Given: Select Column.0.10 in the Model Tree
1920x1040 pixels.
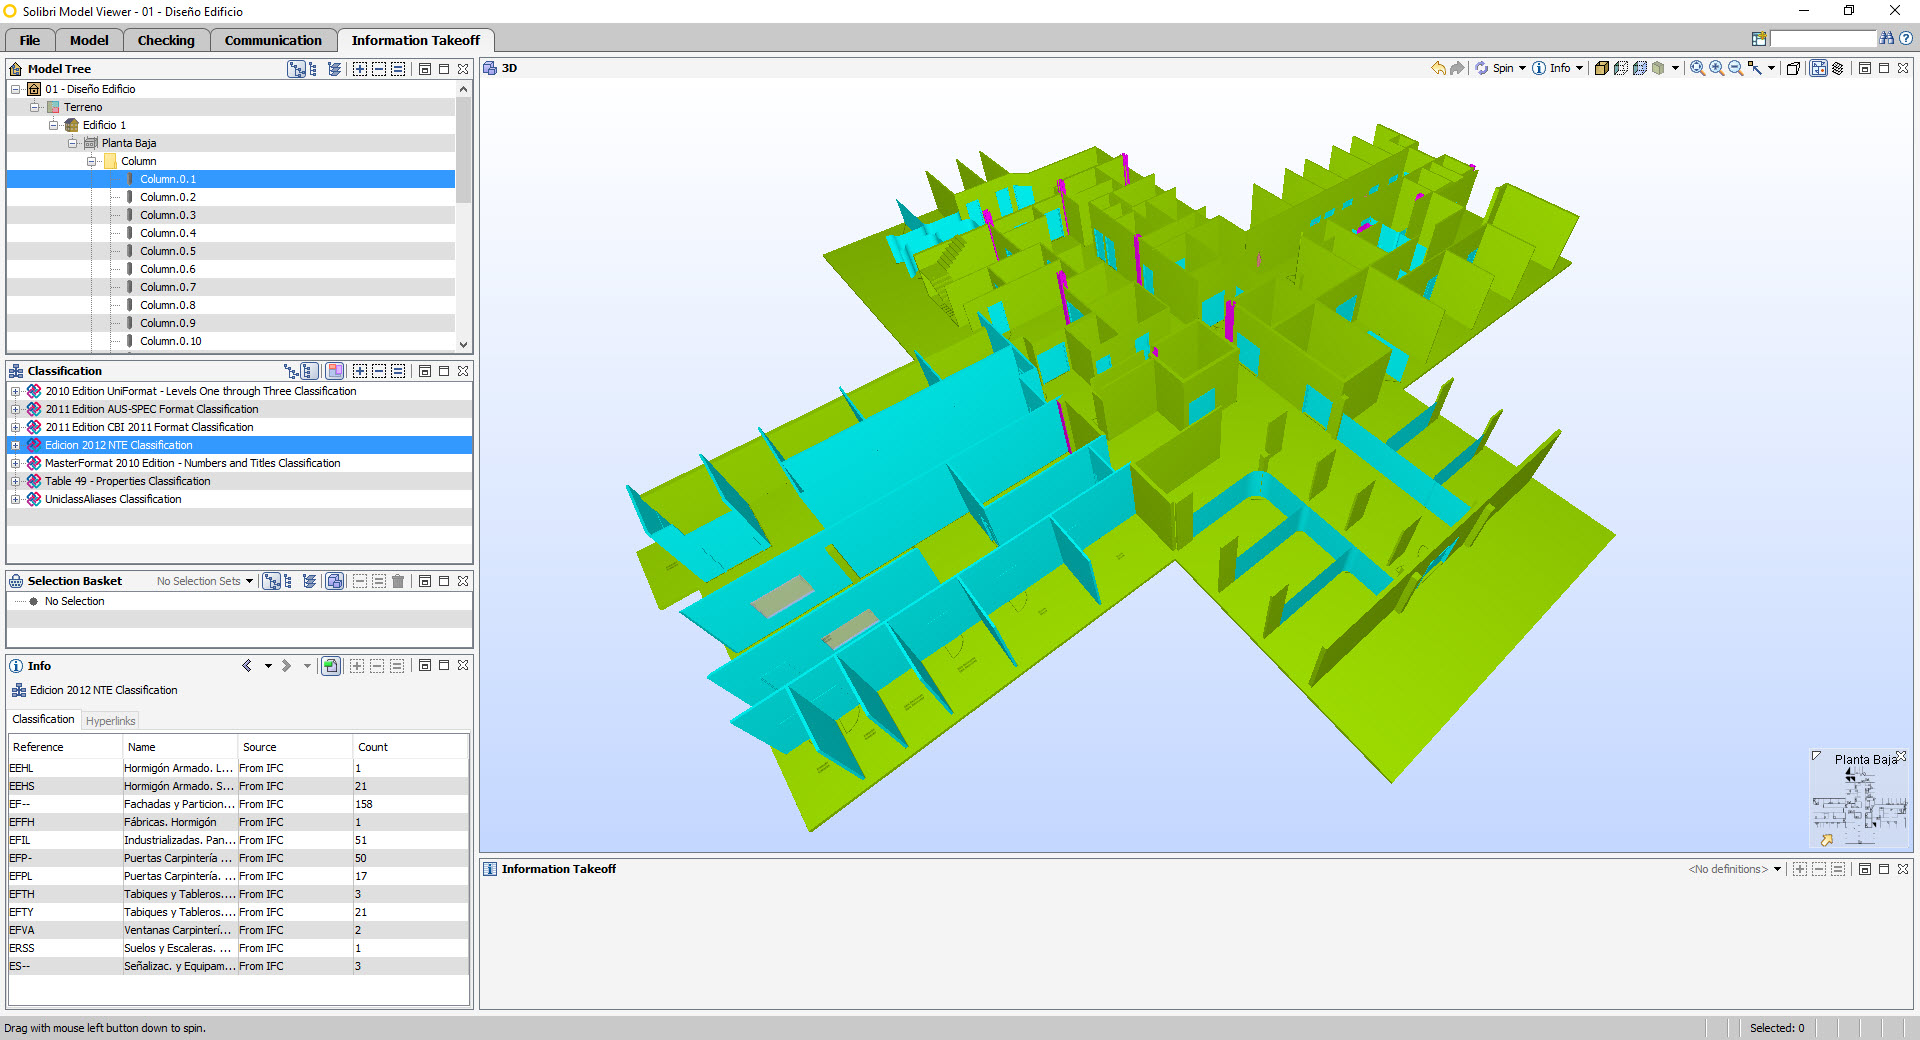Looking at the screenshot, I should click(171, 341).
